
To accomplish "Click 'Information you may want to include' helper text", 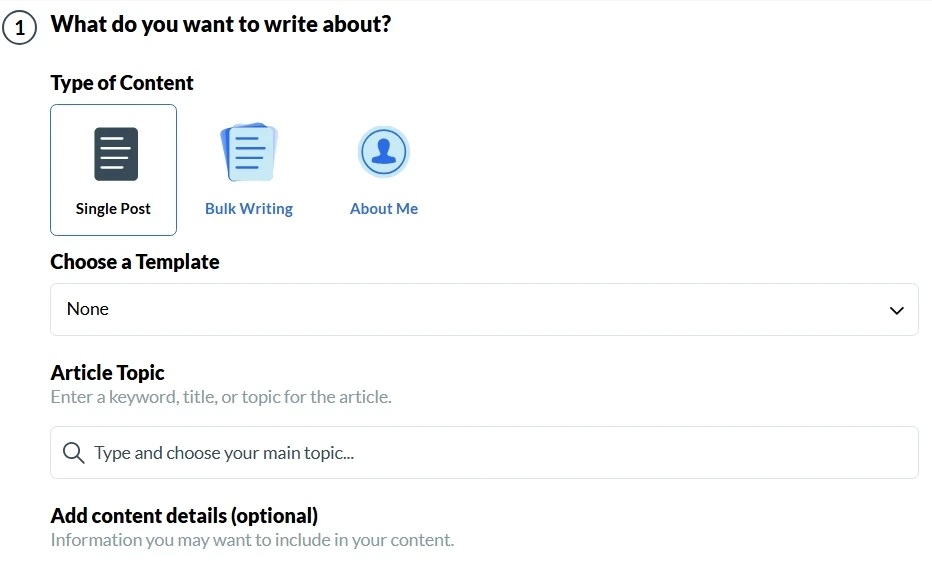I will (252, 540).
